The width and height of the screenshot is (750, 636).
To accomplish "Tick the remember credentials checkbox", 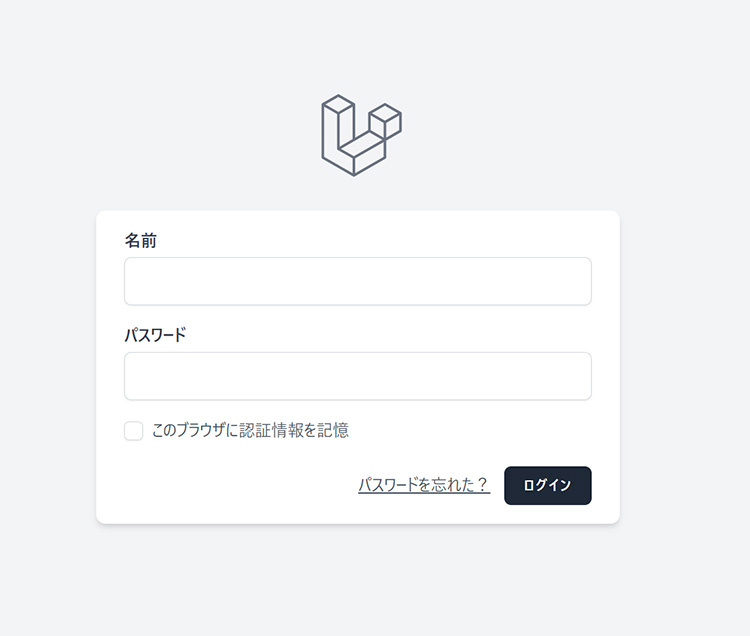I will (x=133, y=431).
